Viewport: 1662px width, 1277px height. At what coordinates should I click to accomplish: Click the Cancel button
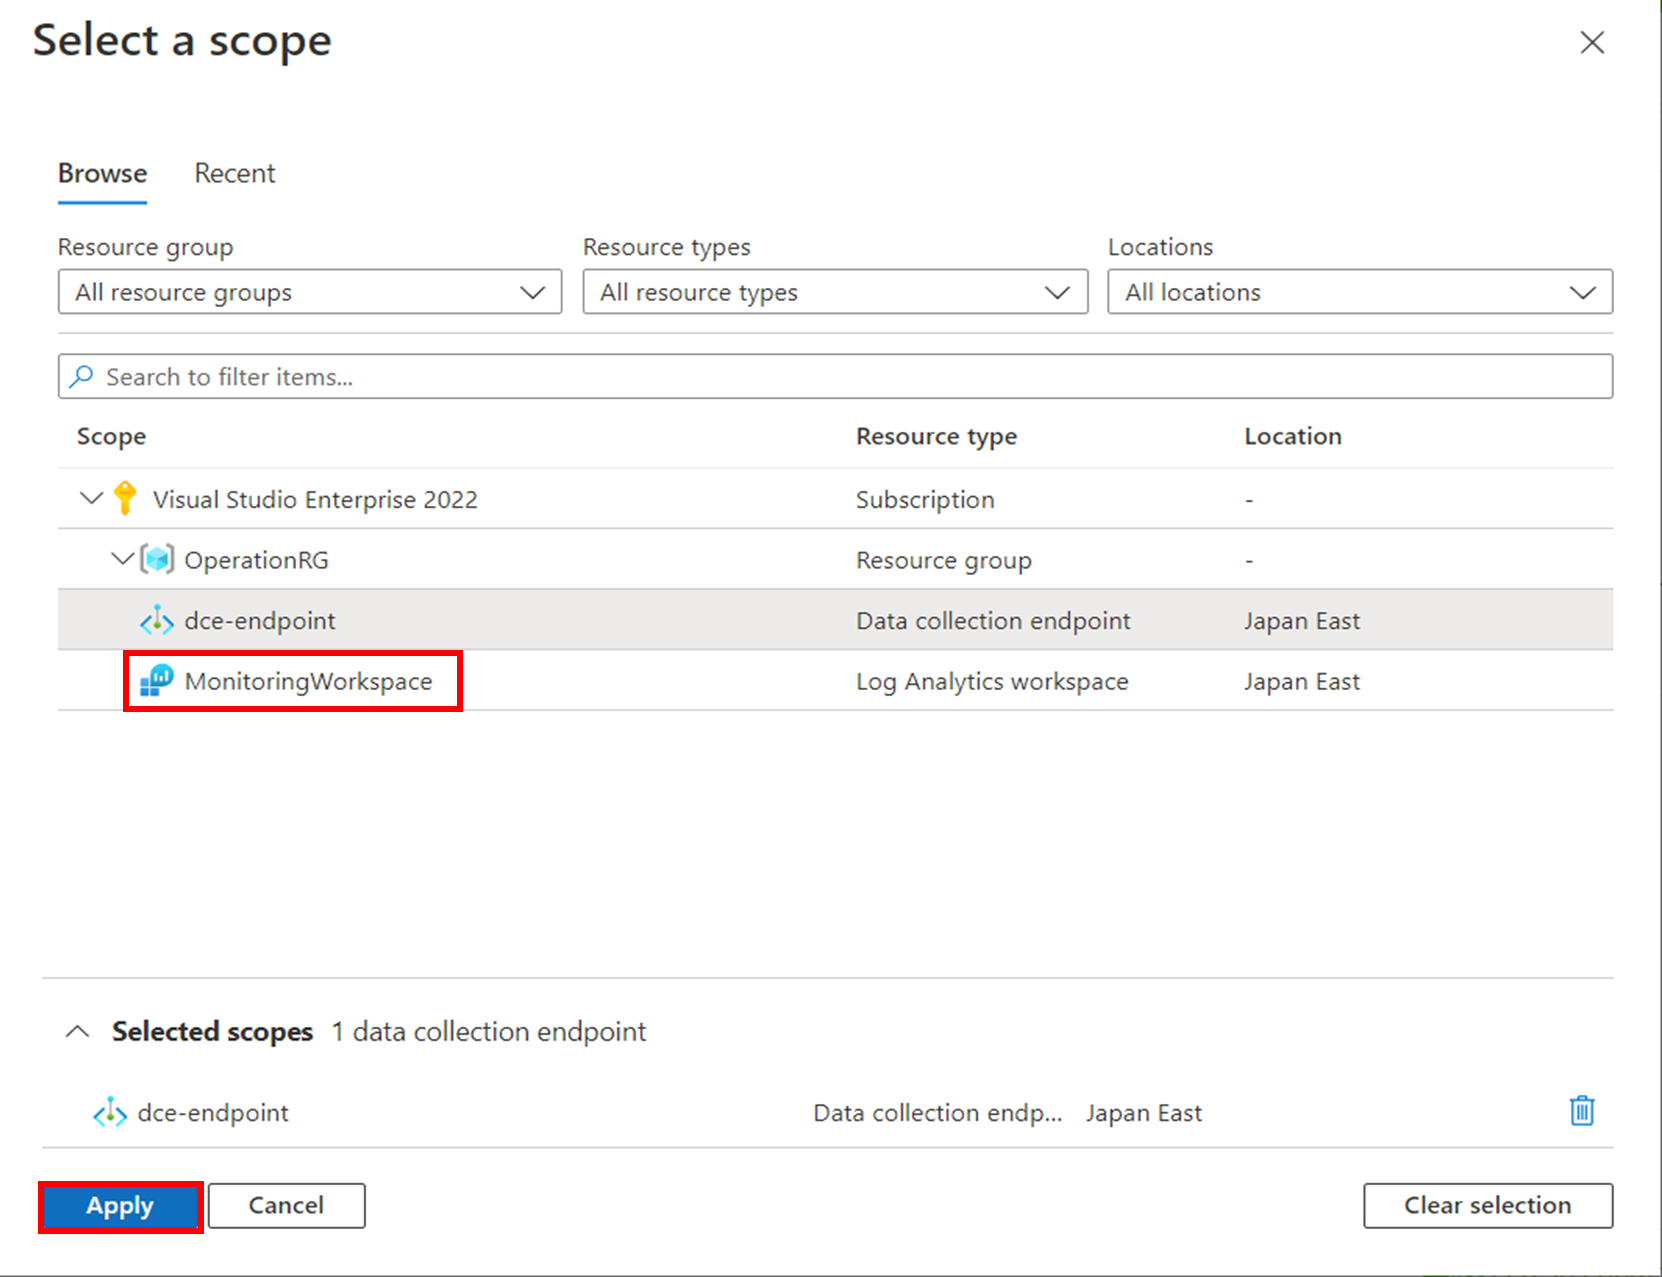coord(286,1206)
